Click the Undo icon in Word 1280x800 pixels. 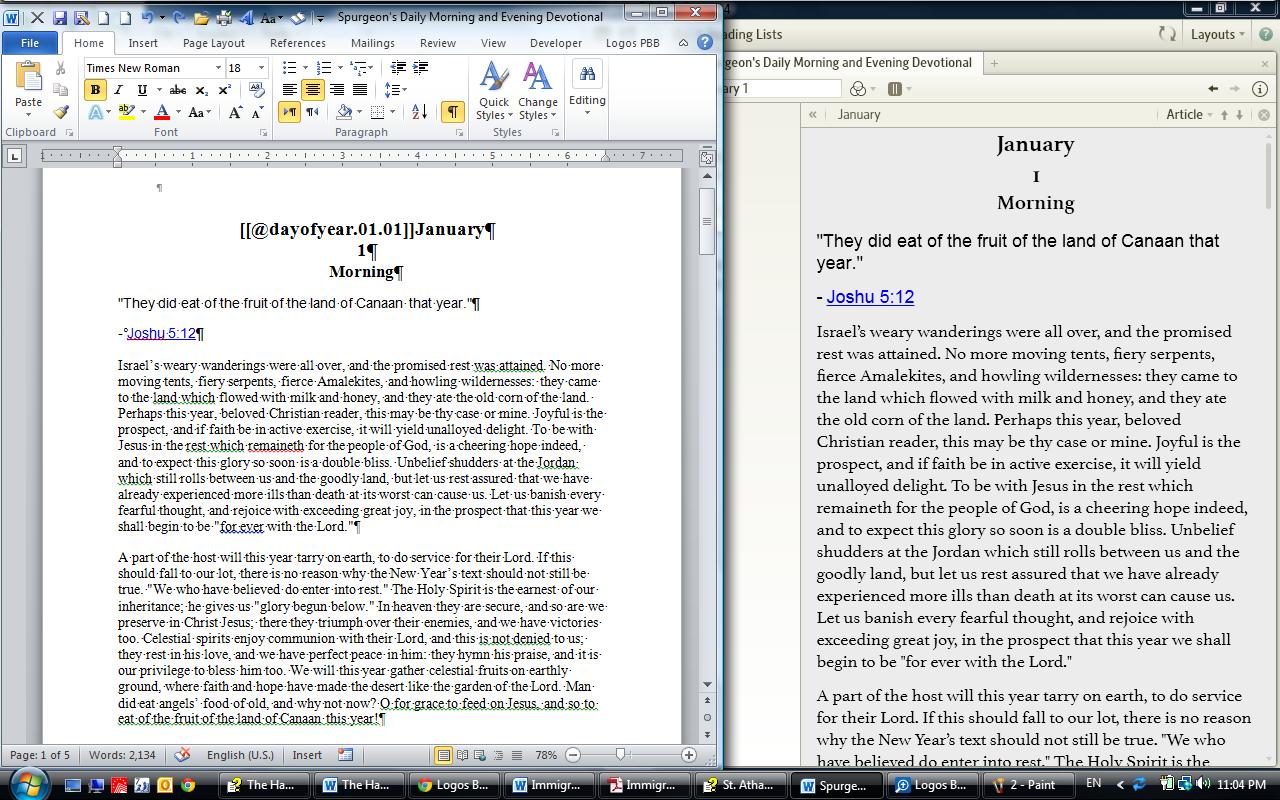[x=148, y=17]
